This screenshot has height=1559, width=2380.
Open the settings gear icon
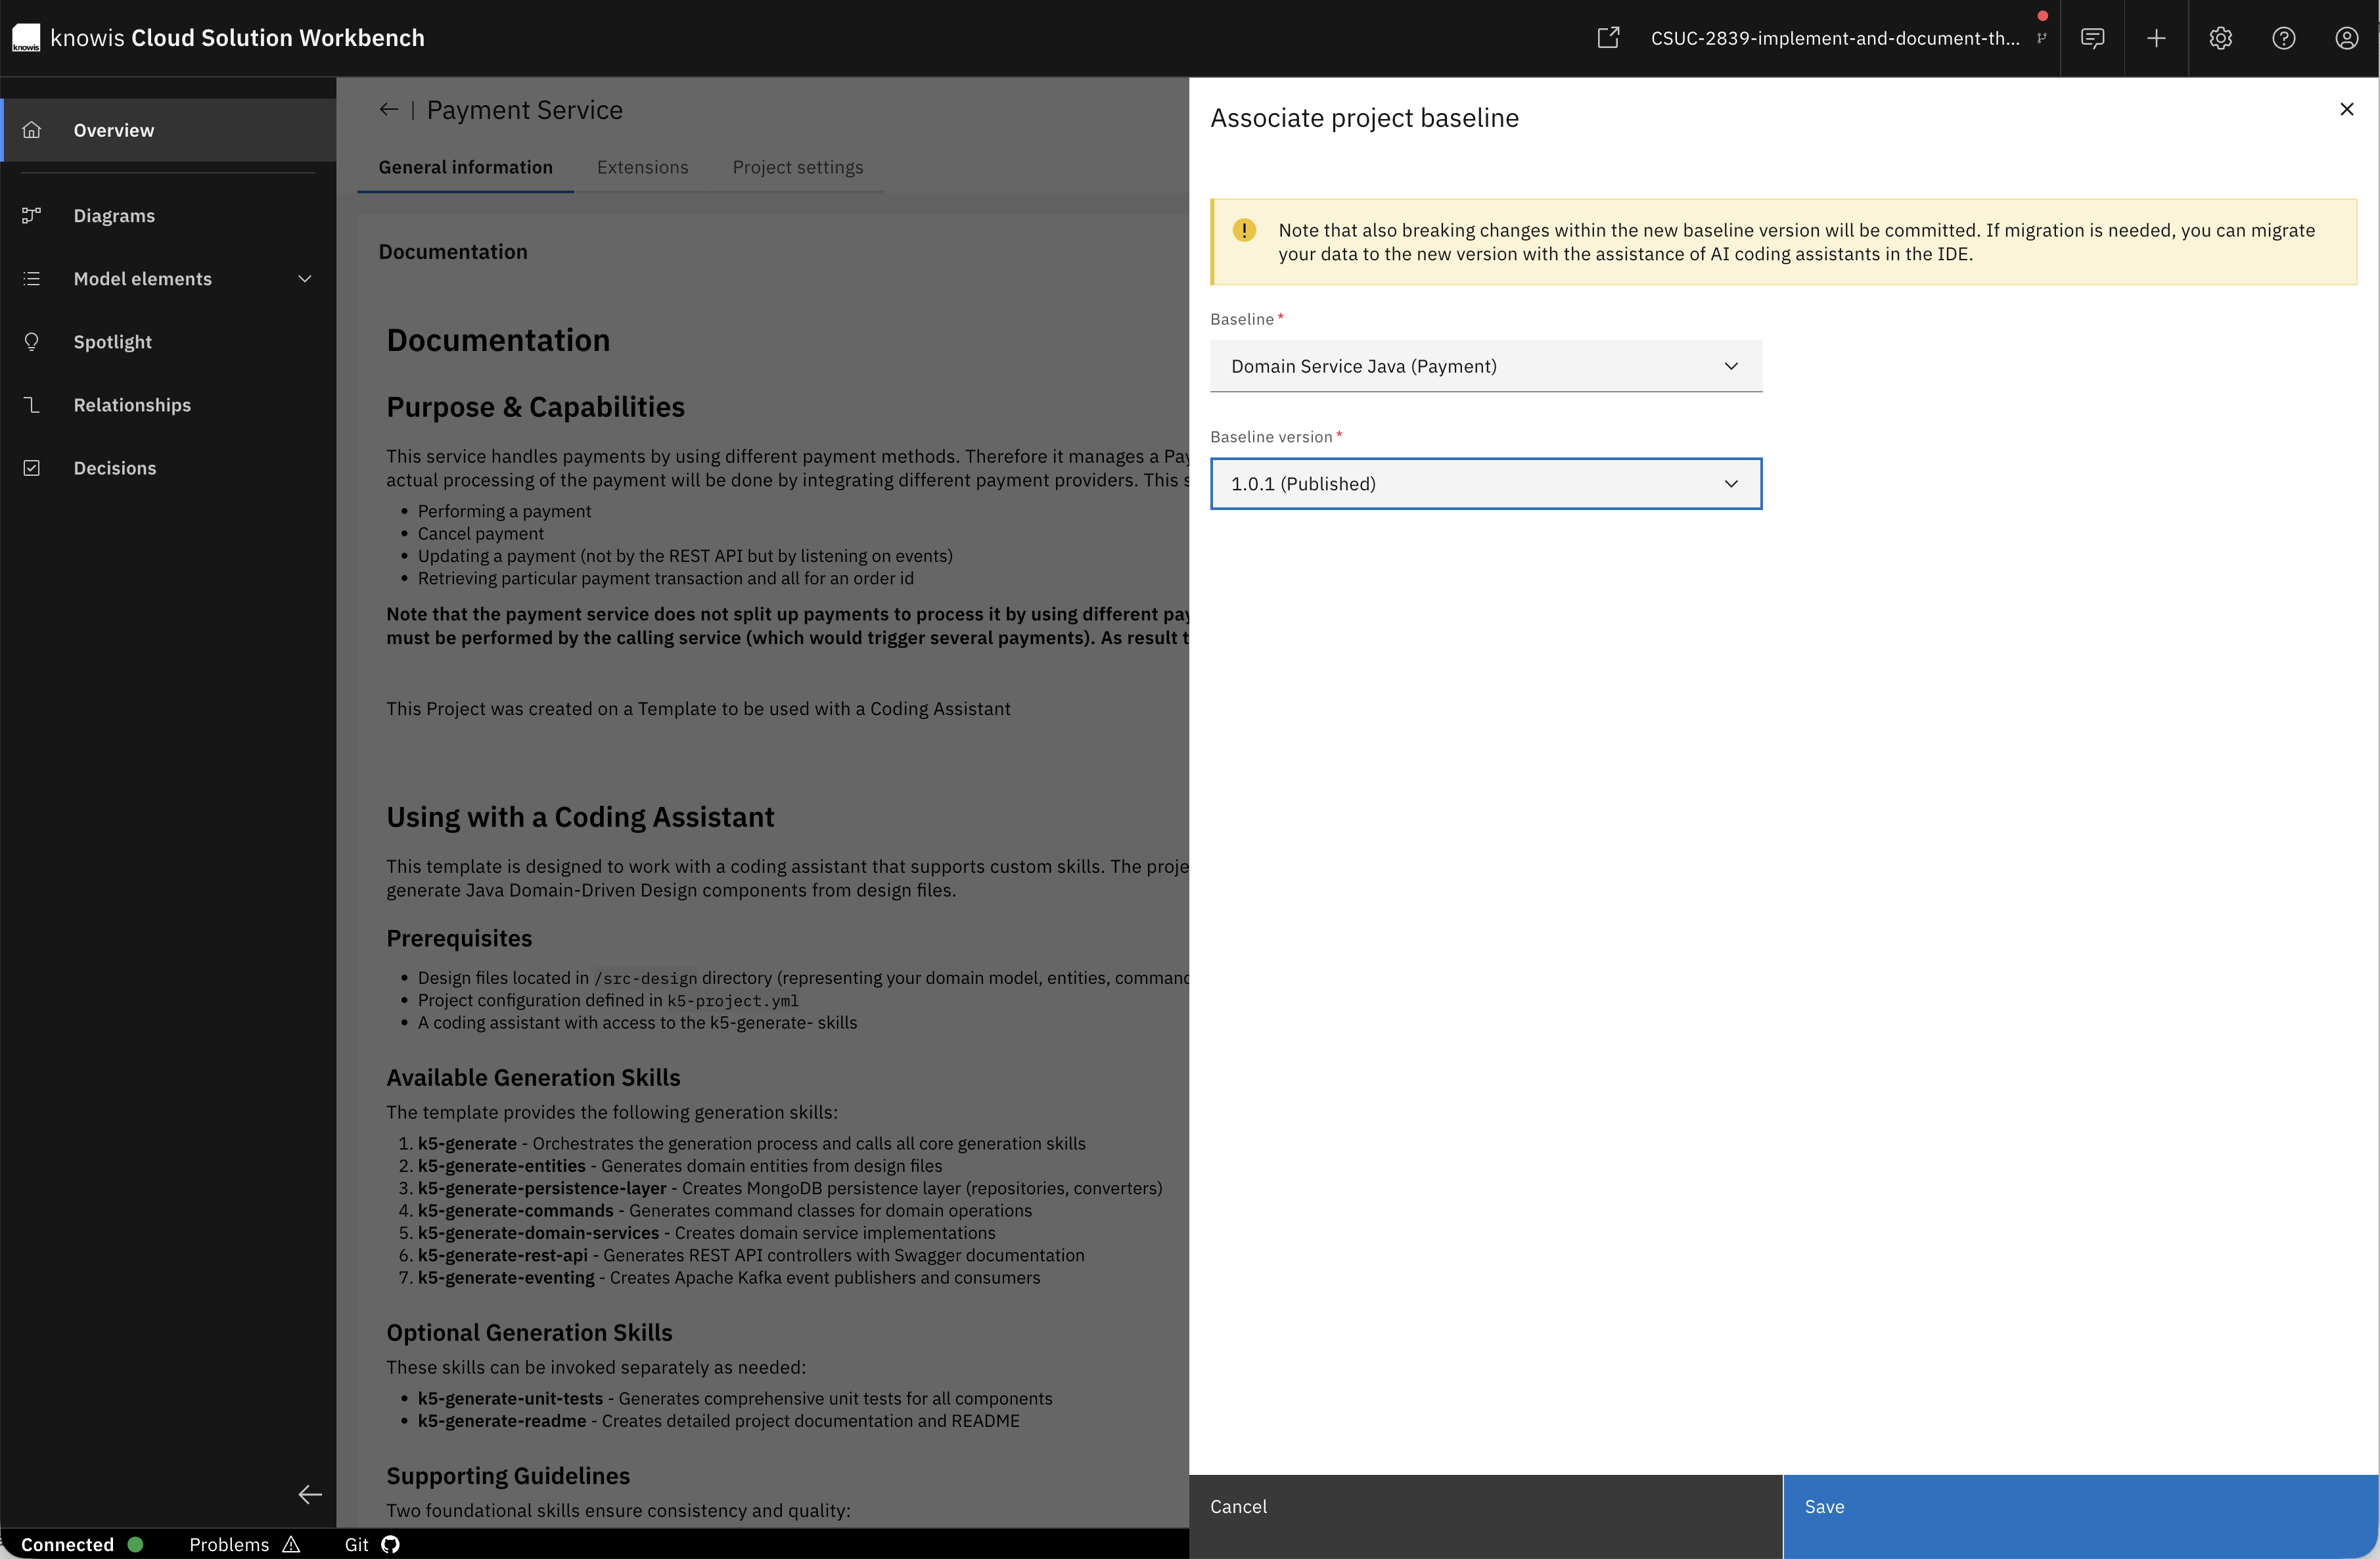click(x=2220, y=38)
